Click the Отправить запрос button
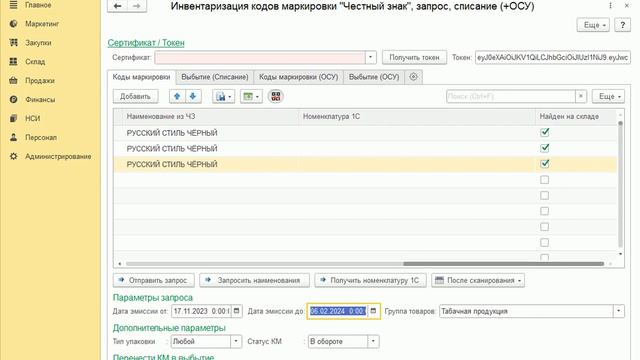The image size is (640, 360). point(154,280)
